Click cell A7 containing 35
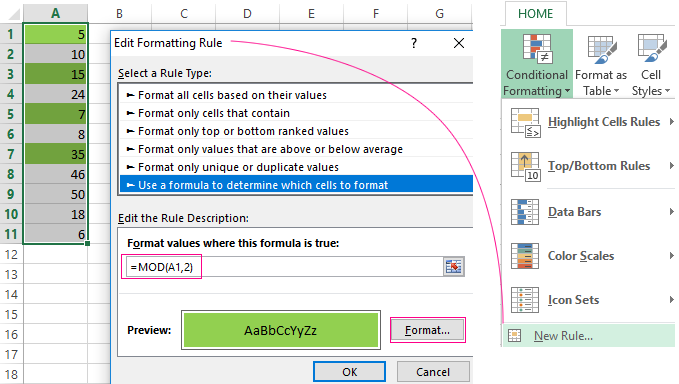The width and height of the screenshot is (679, 384). pyautogui.click(x=55, y=155)
